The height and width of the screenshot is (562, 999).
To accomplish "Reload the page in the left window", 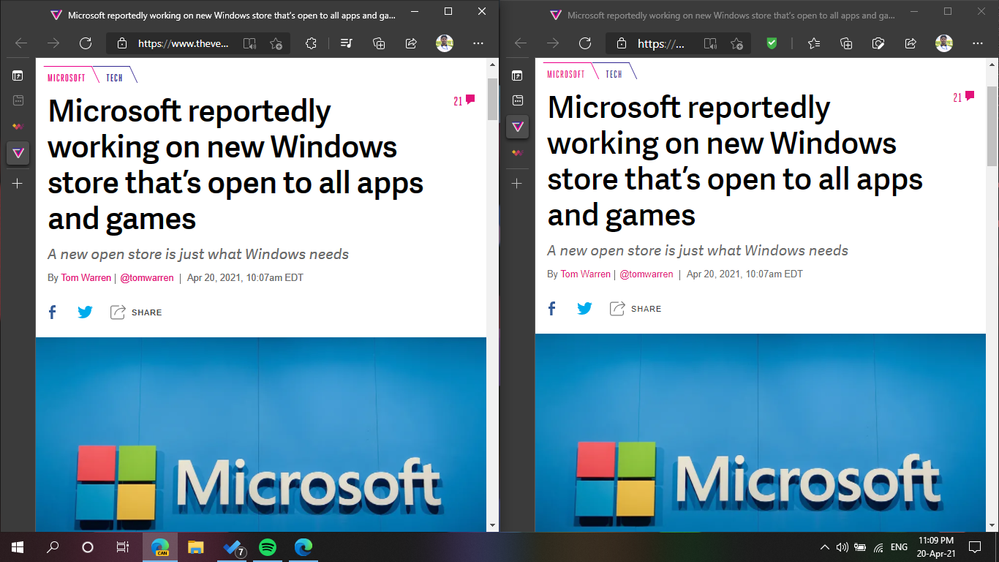I will pyautogui.click(x=85, y=43).
